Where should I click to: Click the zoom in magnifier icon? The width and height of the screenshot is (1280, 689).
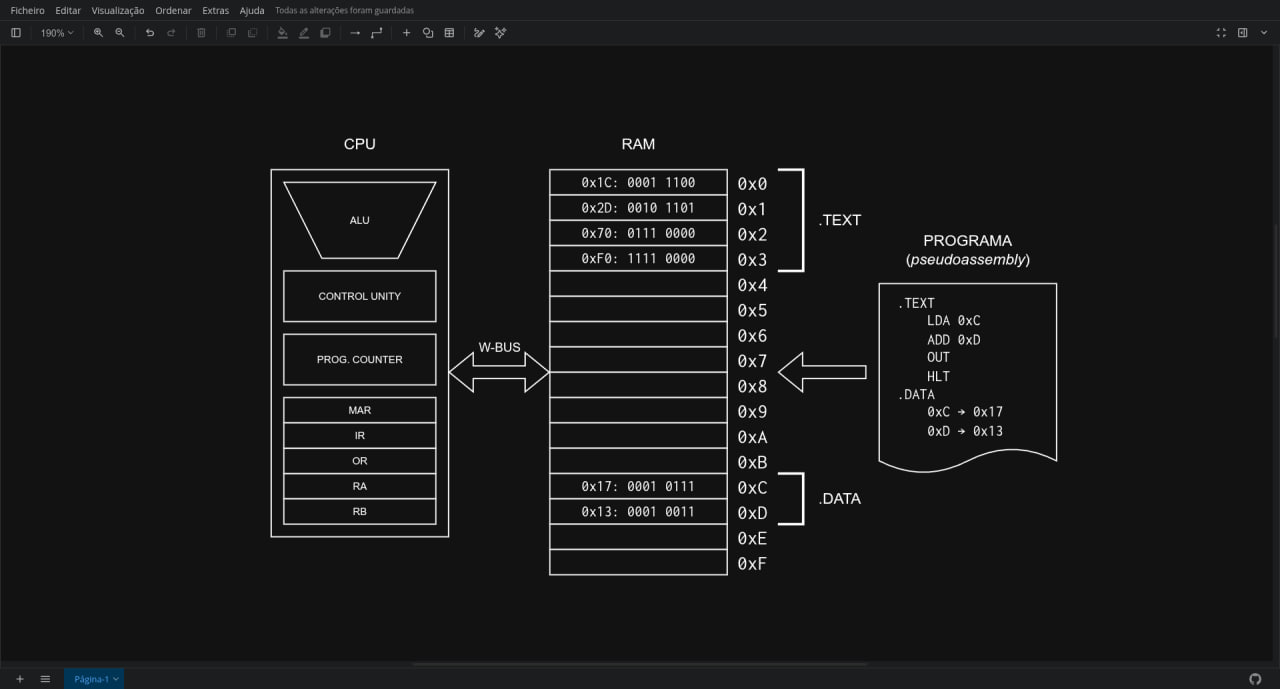point(98,33)
